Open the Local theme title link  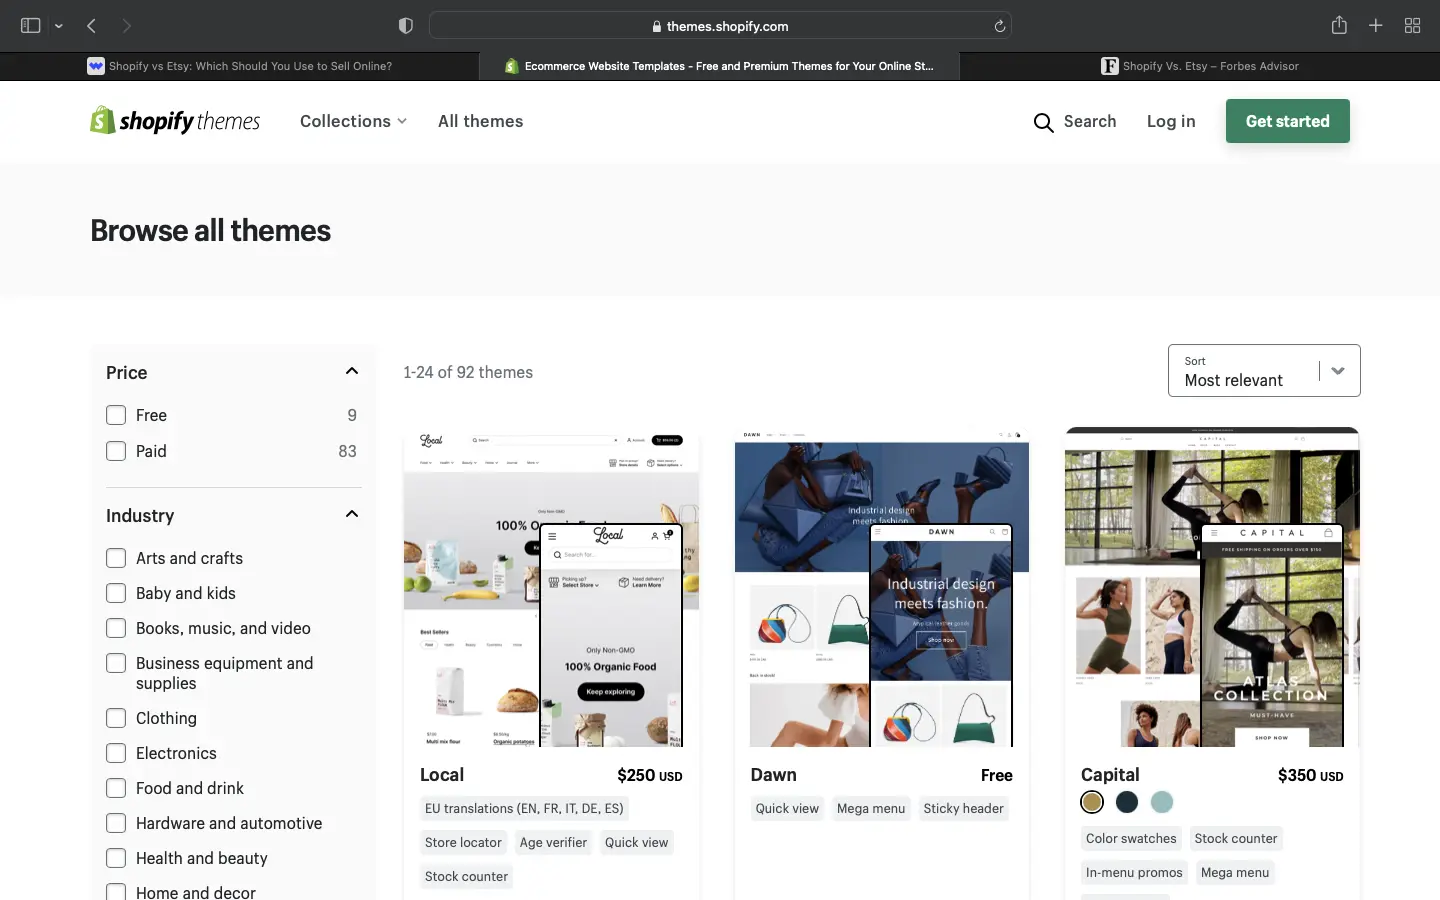tap(442, 775)
